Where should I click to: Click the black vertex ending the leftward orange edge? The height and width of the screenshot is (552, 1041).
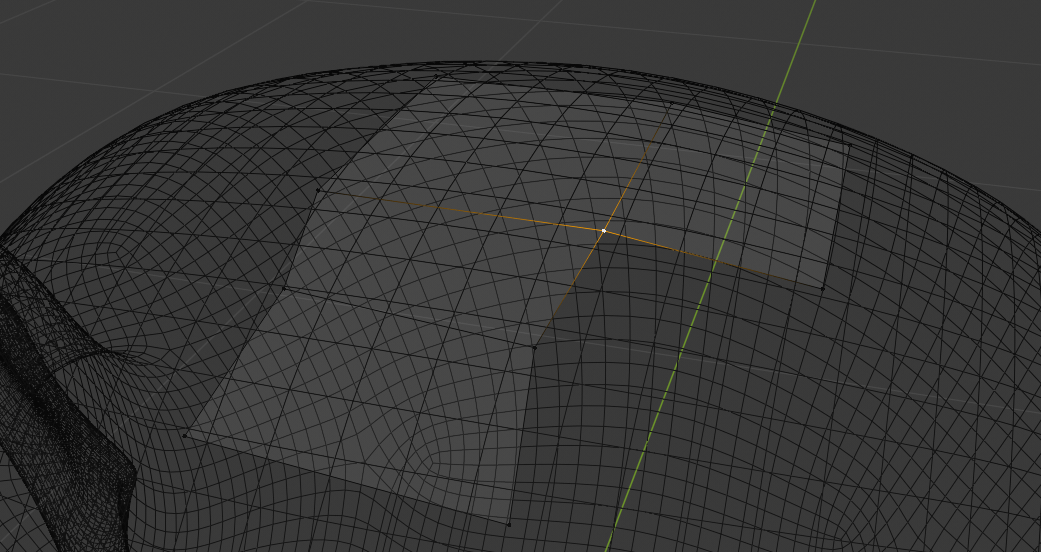318,191
